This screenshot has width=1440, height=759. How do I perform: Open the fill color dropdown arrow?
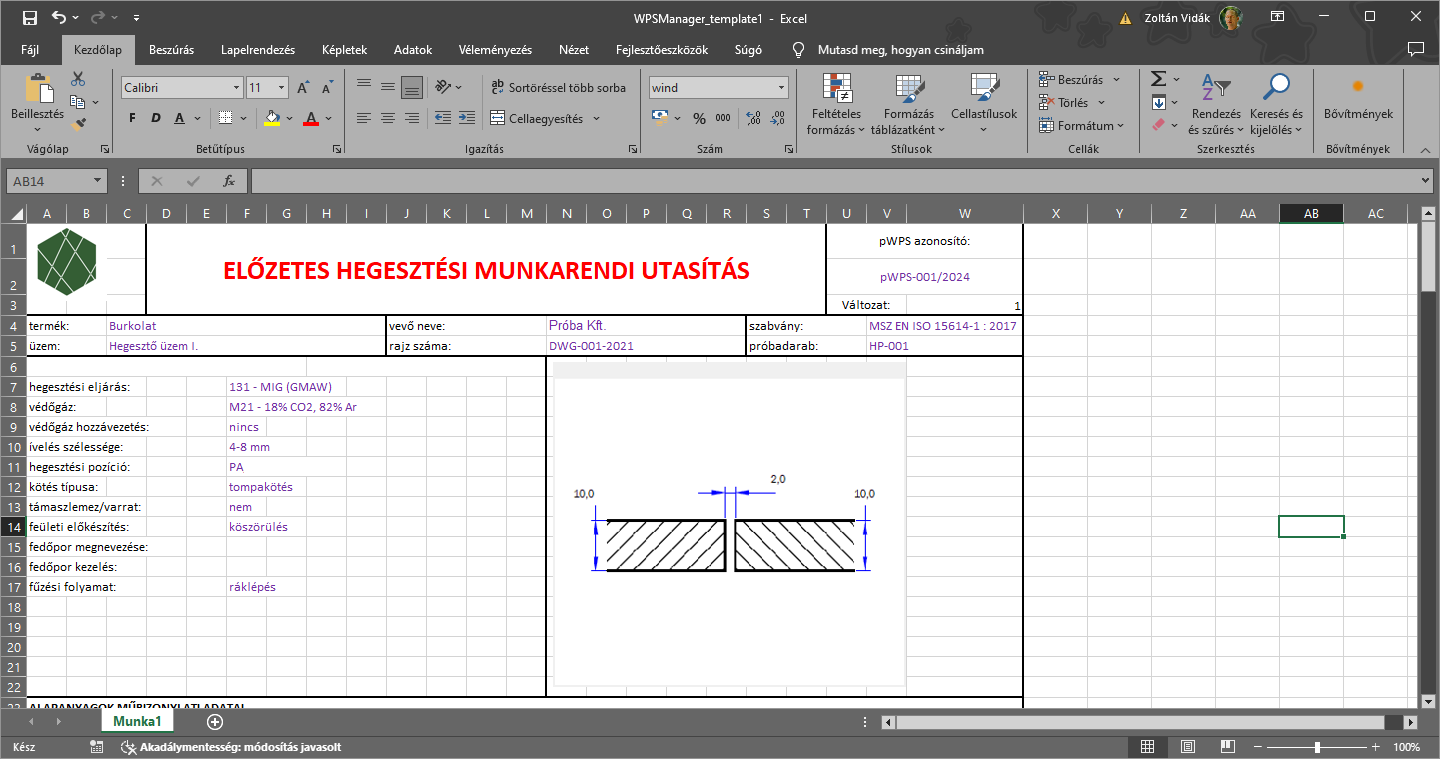tap(288, 118)
